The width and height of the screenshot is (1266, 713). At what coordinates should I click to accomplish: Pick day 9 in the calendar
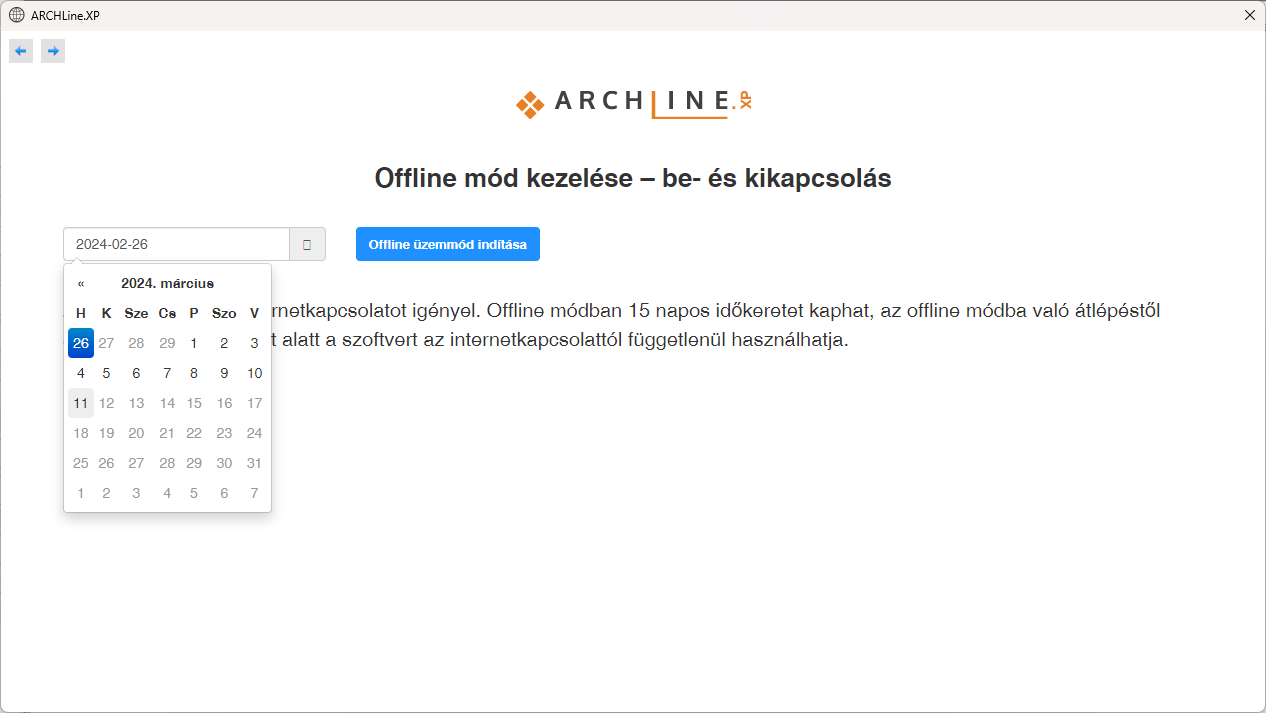[x=224, y=373]
